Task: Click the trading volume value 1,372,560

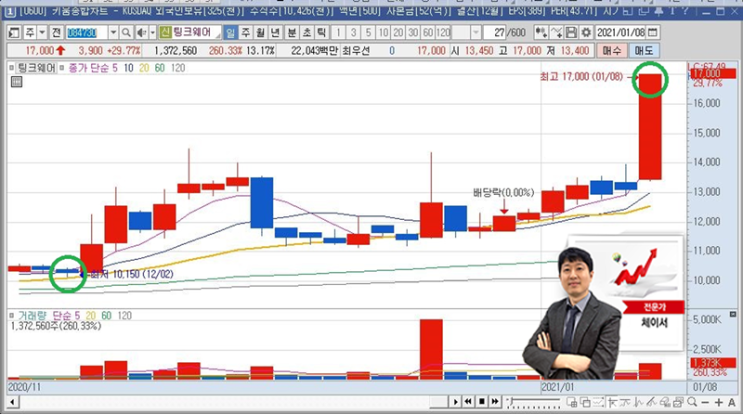Action: point(175,51)
